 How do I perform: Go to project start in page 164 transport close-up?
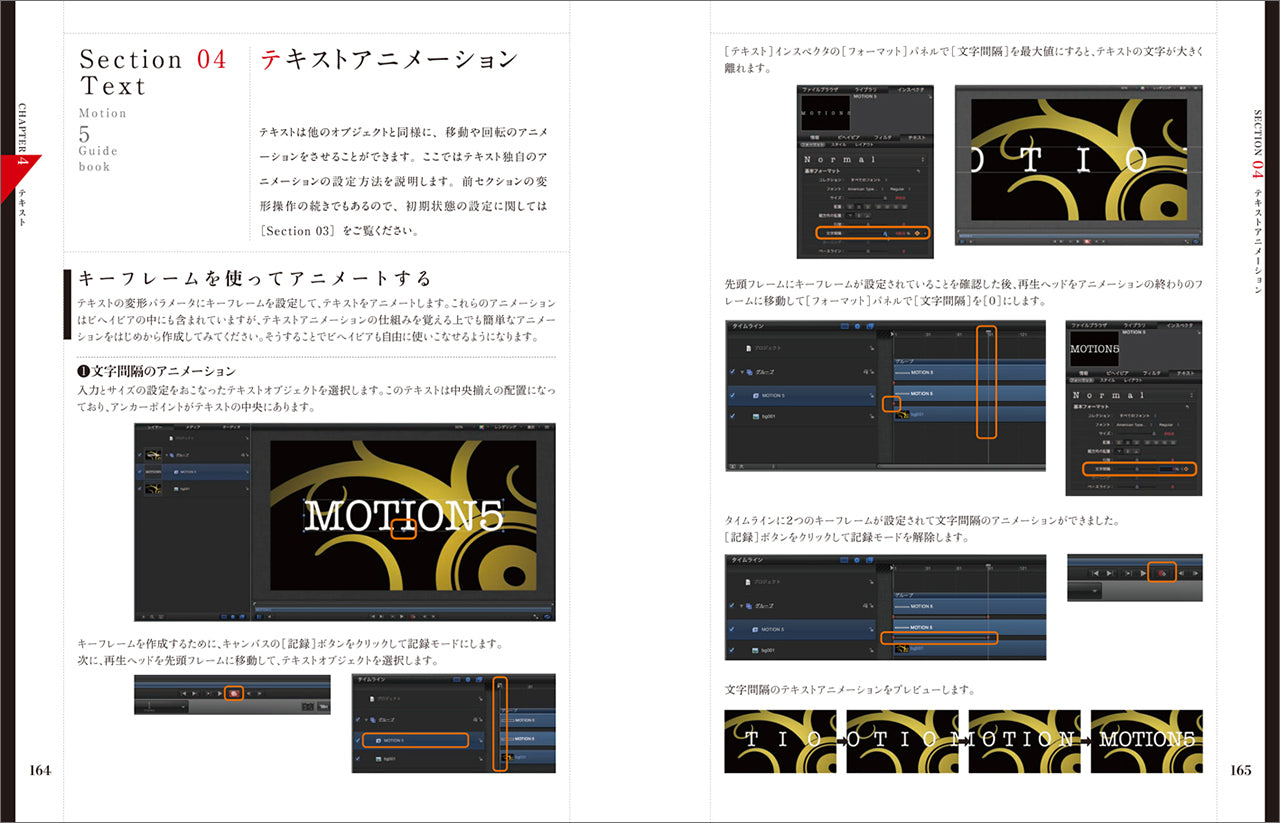pyautogui.click(x=184, y=693)
